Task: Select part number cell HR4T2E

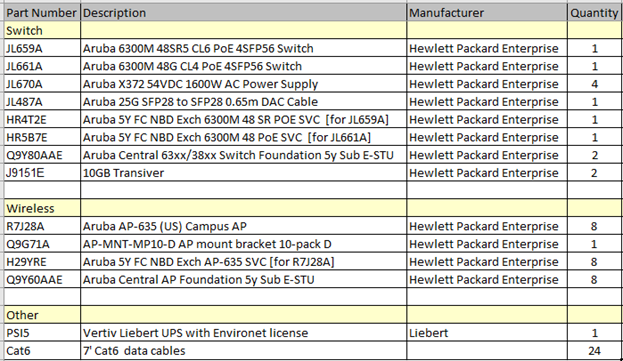Action: pos(42,119)
